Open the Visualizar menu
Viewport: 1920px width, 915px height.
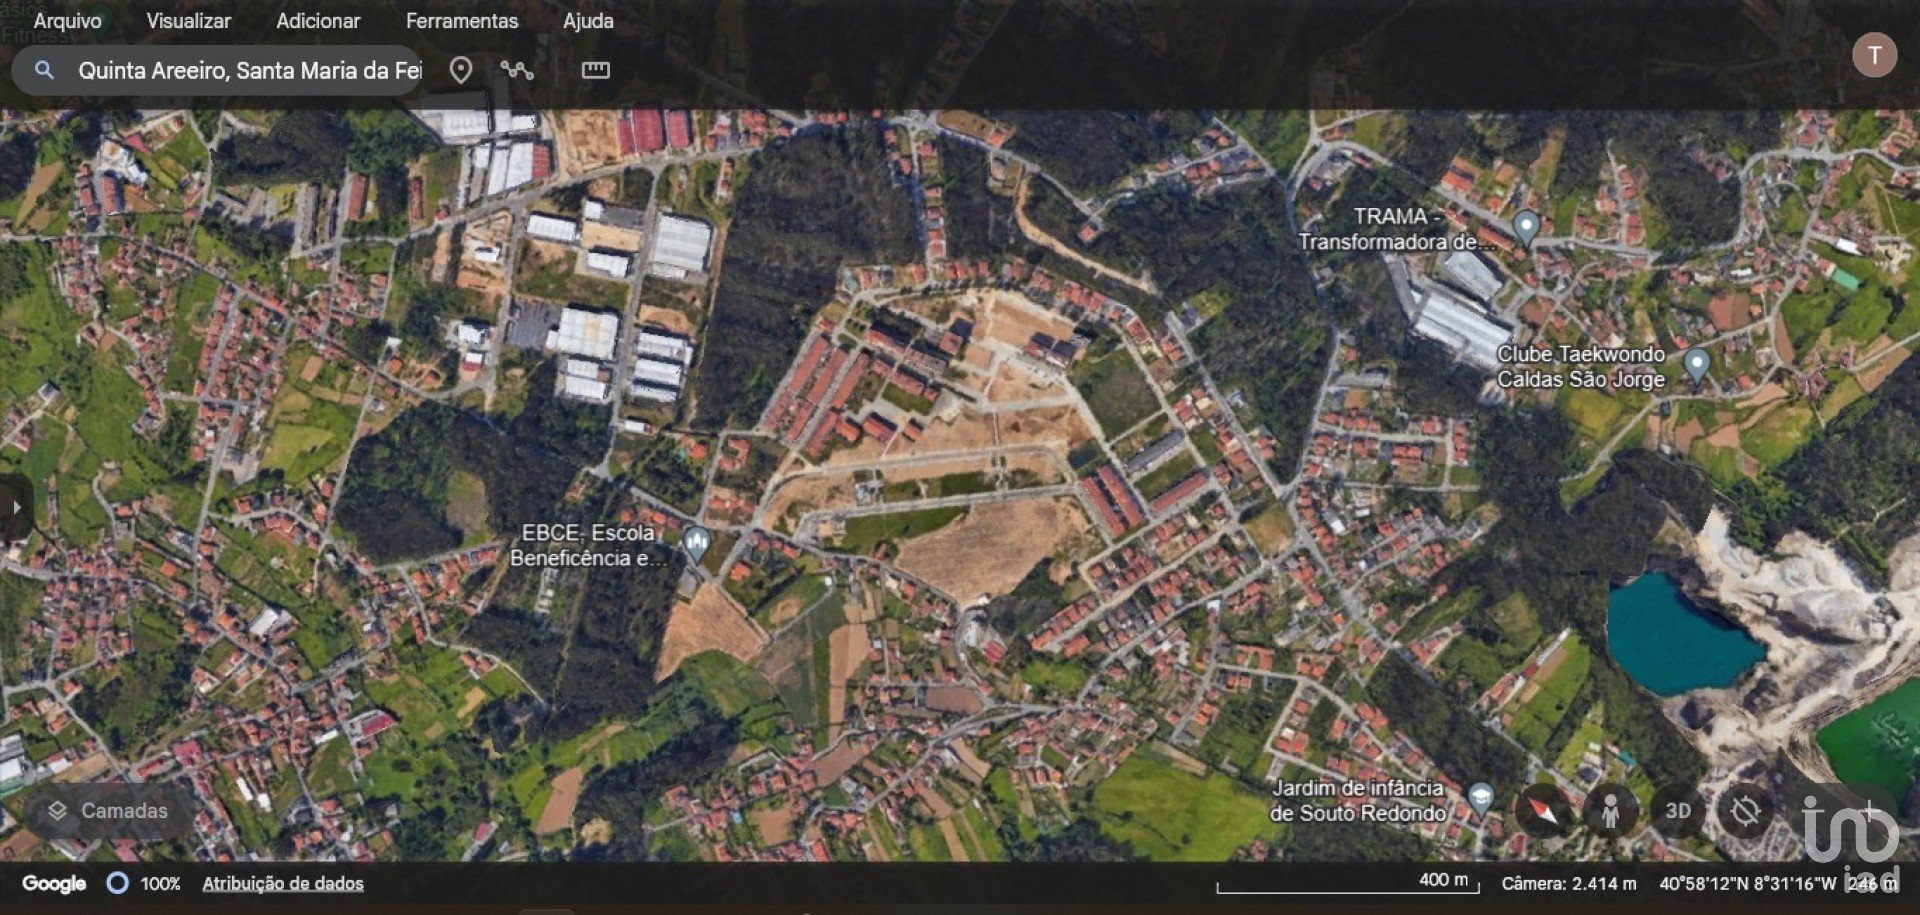point(188,21)
